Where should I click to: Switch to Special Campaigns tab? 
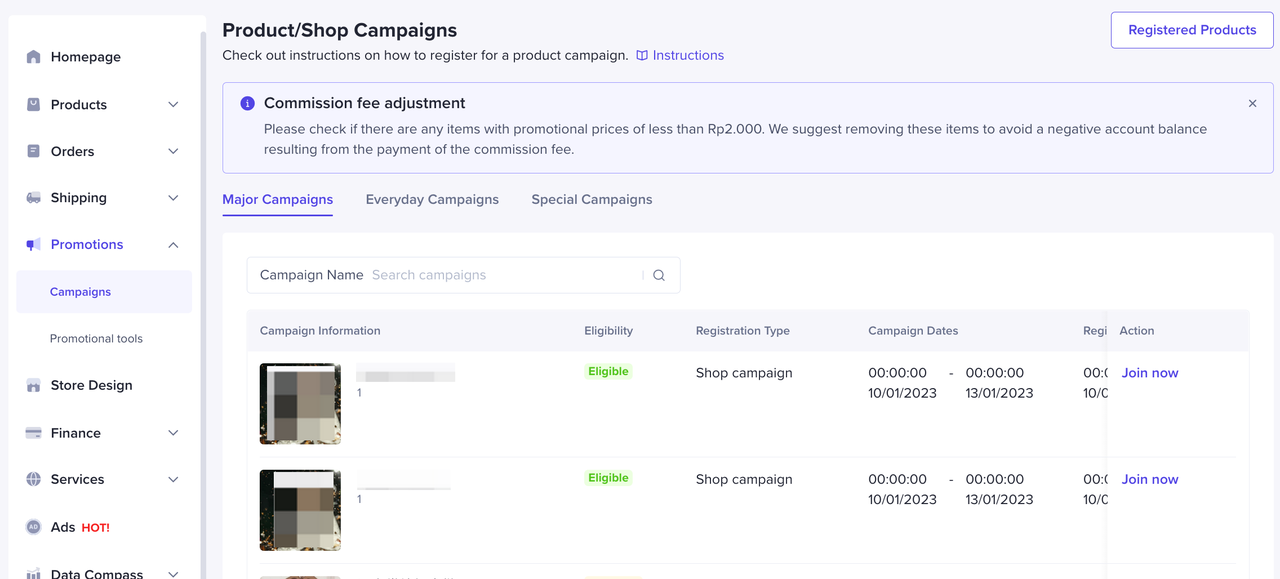tap(592, 199)
